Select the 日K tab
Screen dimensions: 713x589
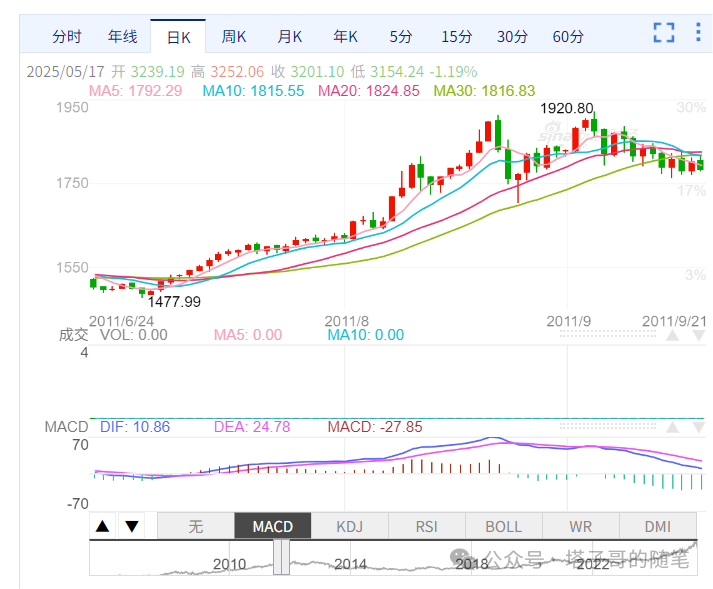click(x=178, y=36)
